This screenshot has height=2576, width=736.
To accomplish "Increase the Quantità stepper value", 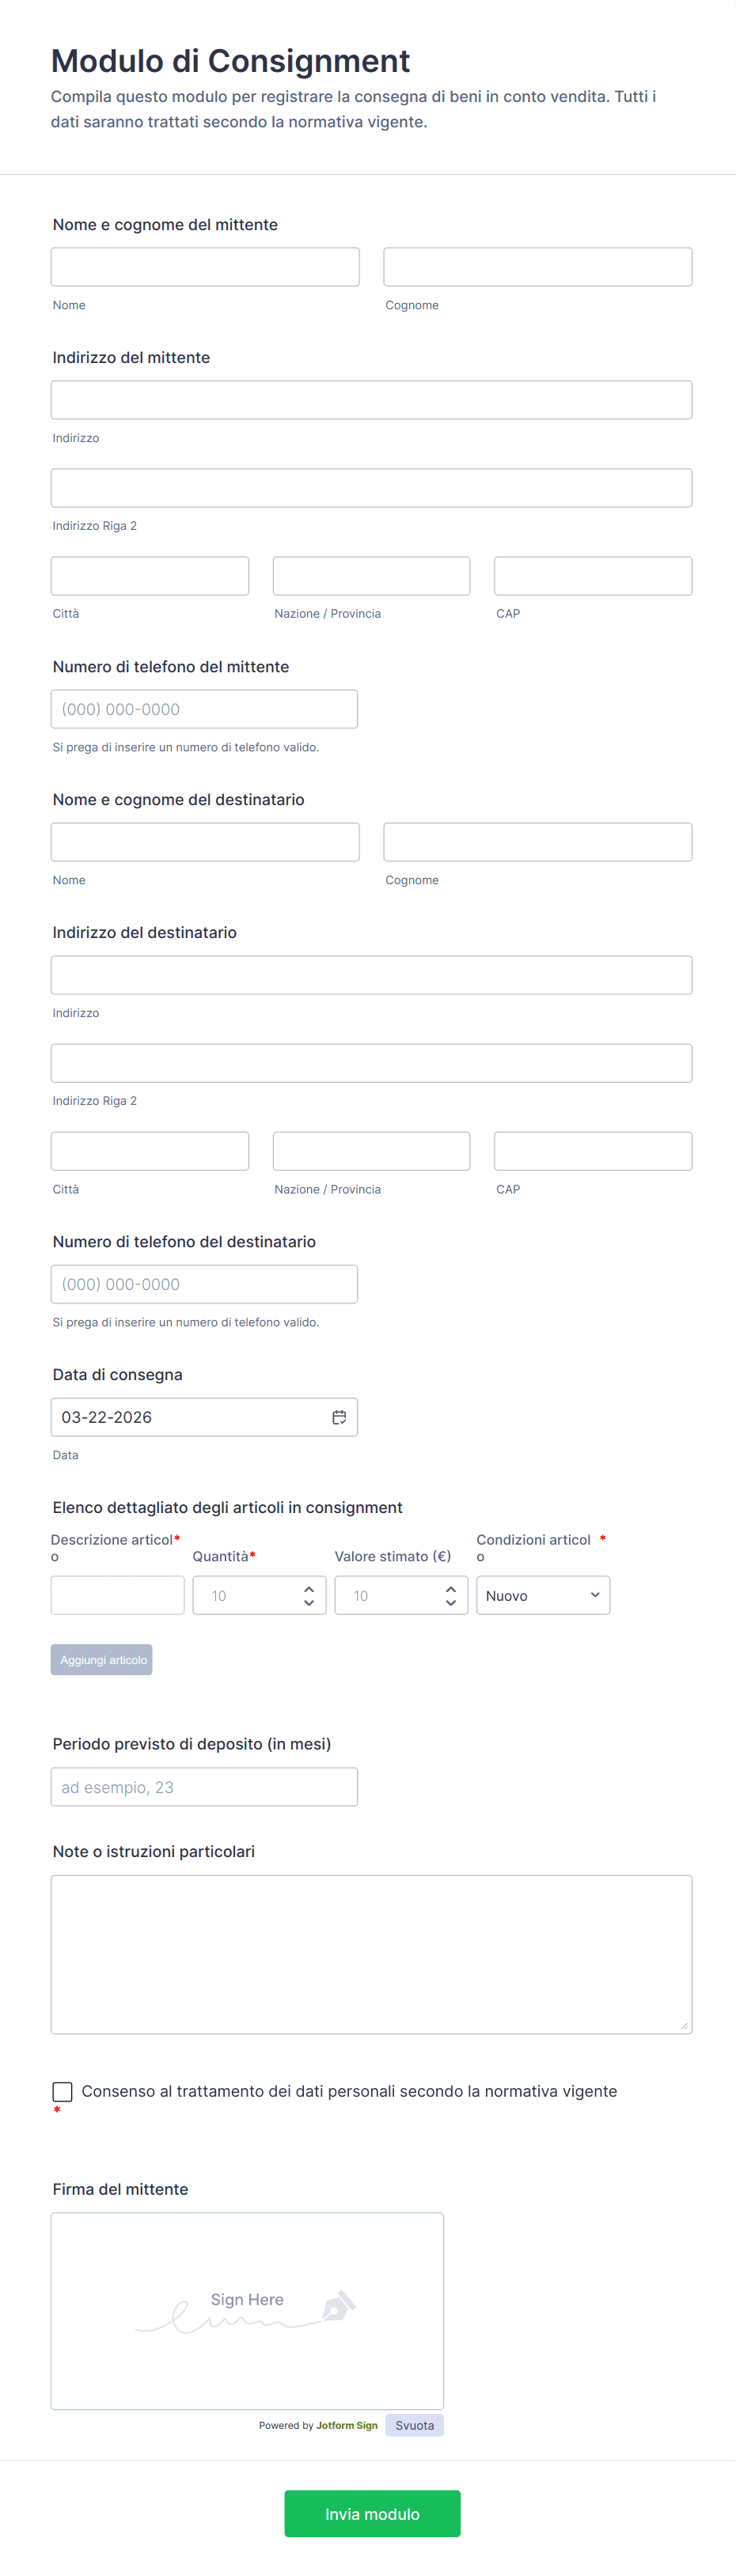I will pyautogui.click(x=309, y=1589).
